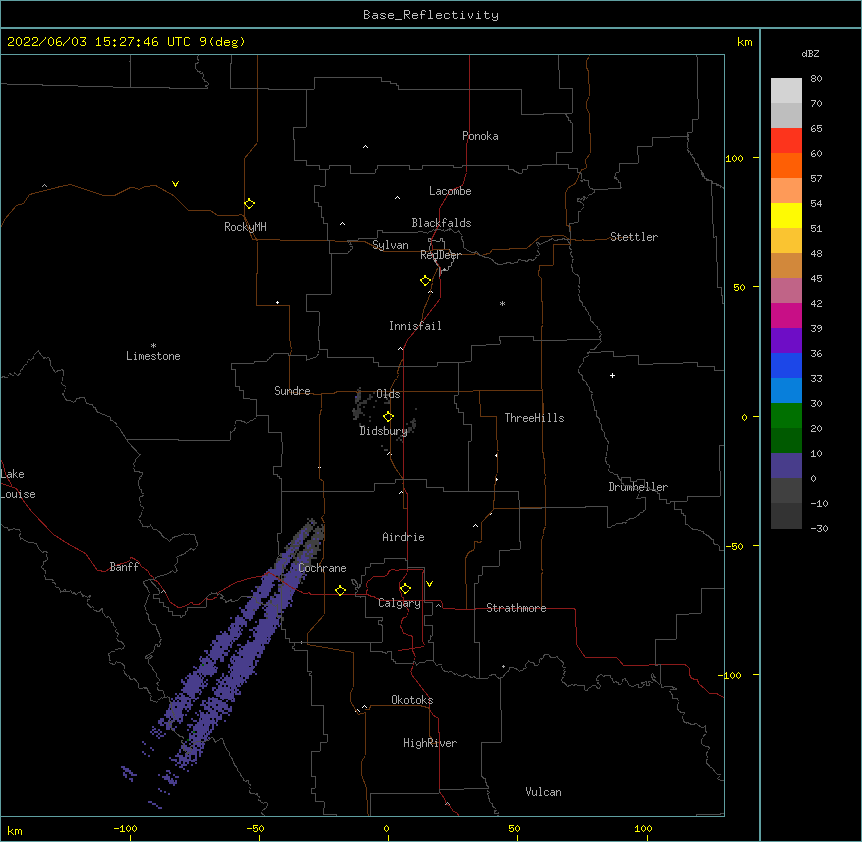Click the RockyMH label

pos(245,227)
